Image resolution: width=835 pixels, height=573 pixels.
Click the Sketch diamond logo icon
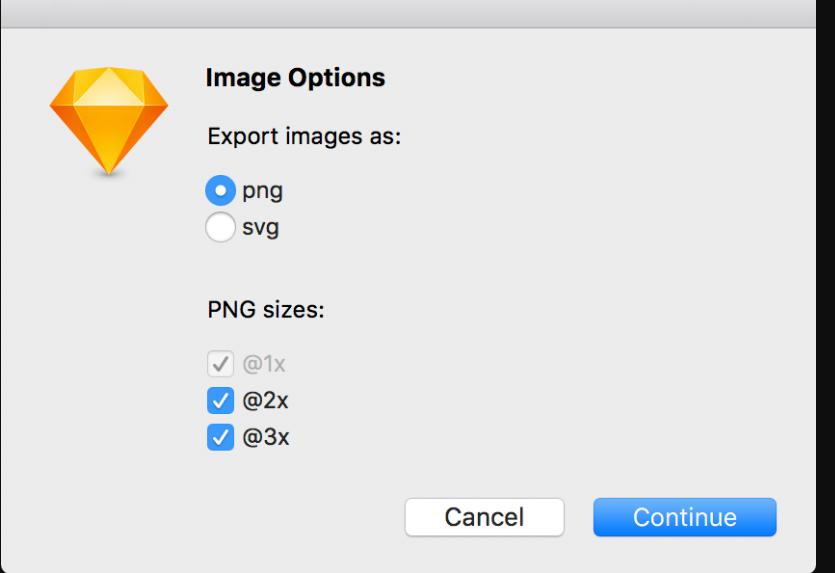point(109,121)
